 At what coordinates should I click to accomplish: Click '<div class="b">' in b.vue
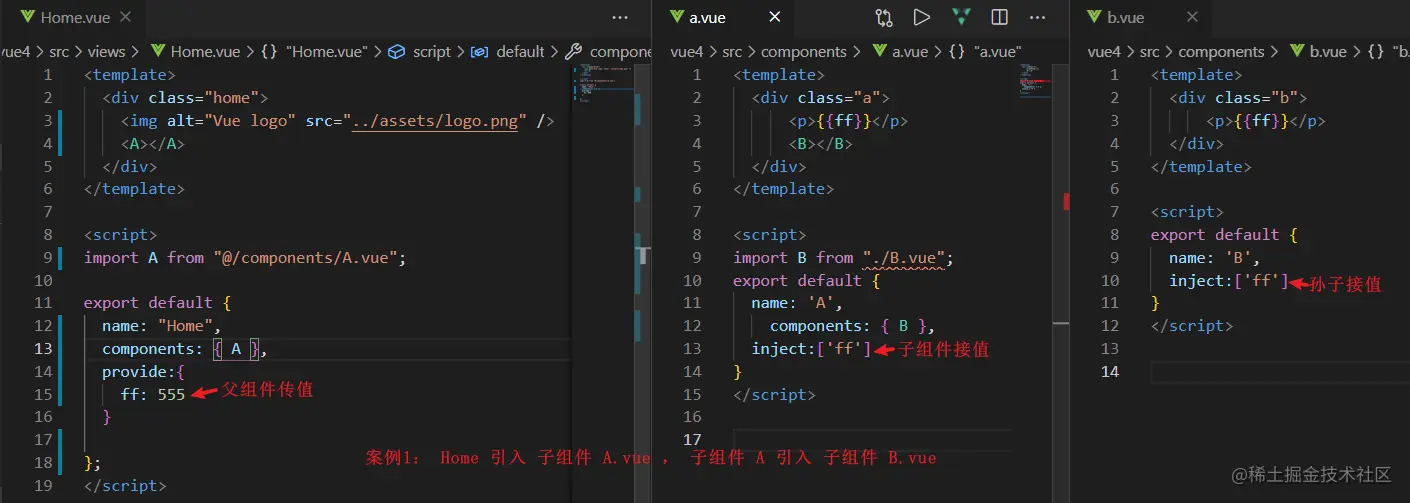click(x=1238, y=98)
